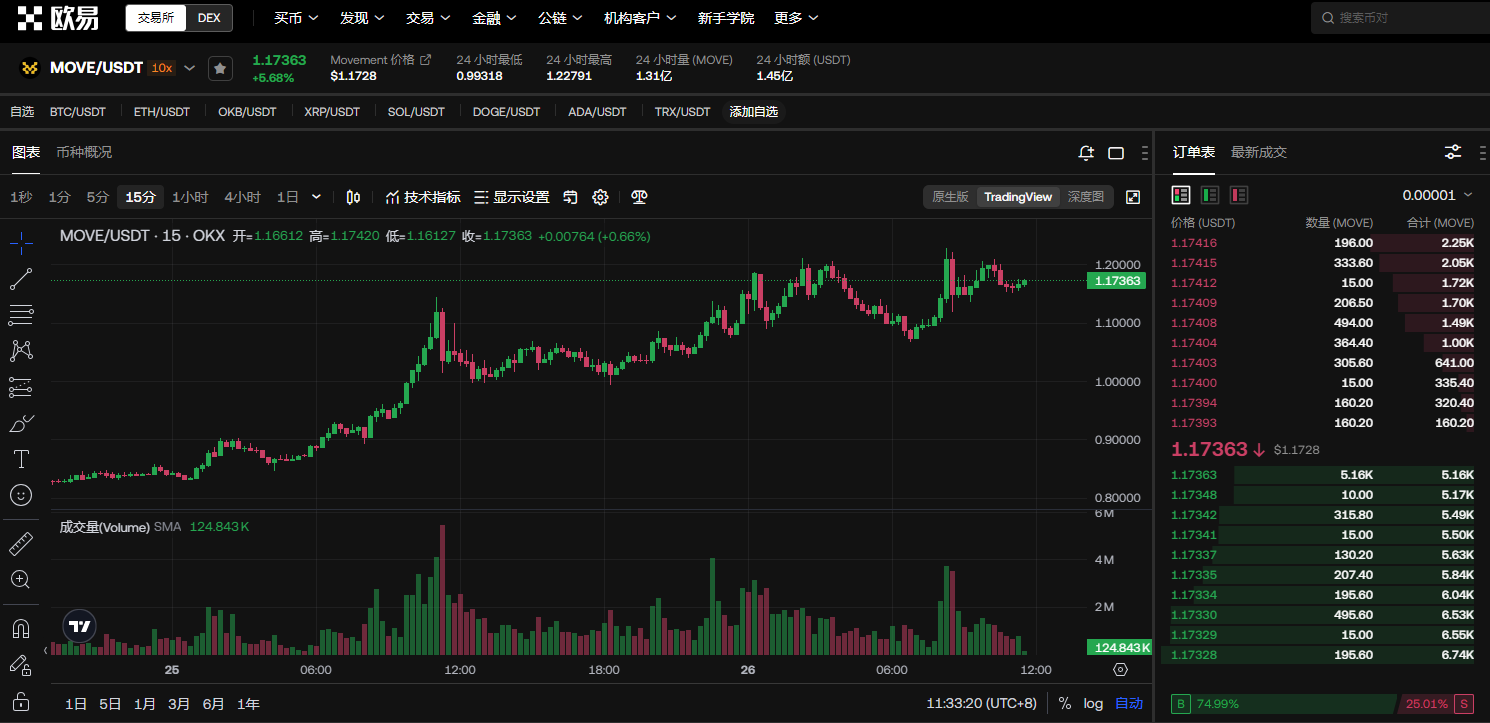The height and width of the screenshot is (723, 1490).
Task: Open order book filter settings icon
Action: [x=1453, y=152]
